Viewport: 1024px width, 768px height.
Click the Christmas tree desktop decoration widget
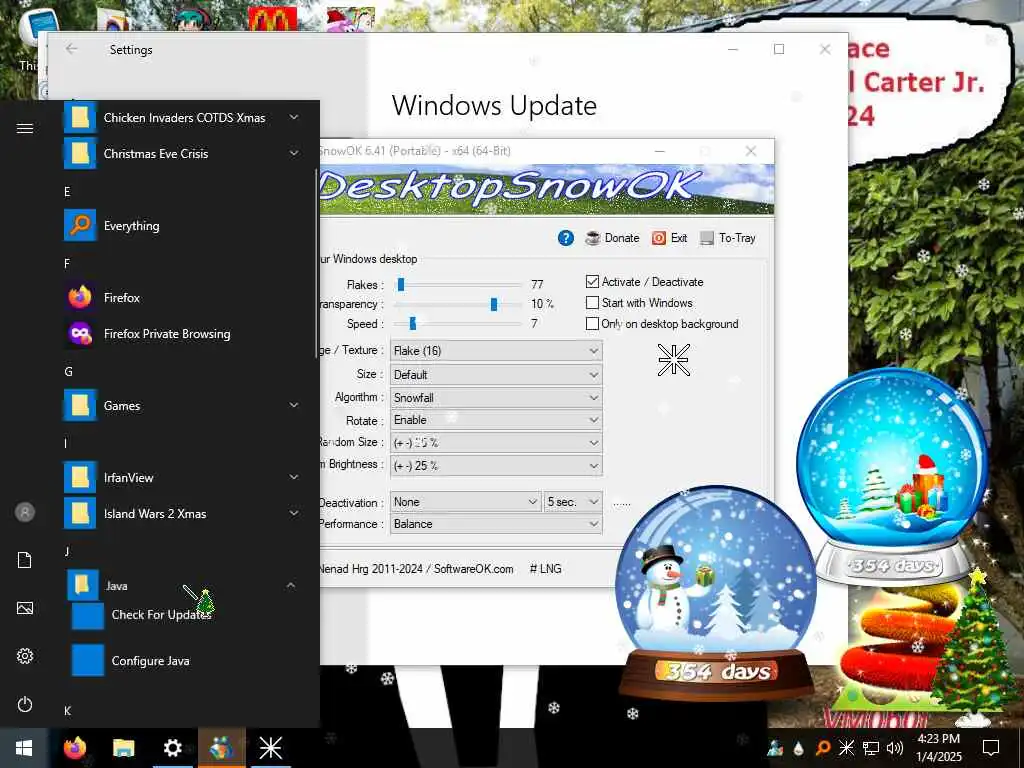[974, 648]
